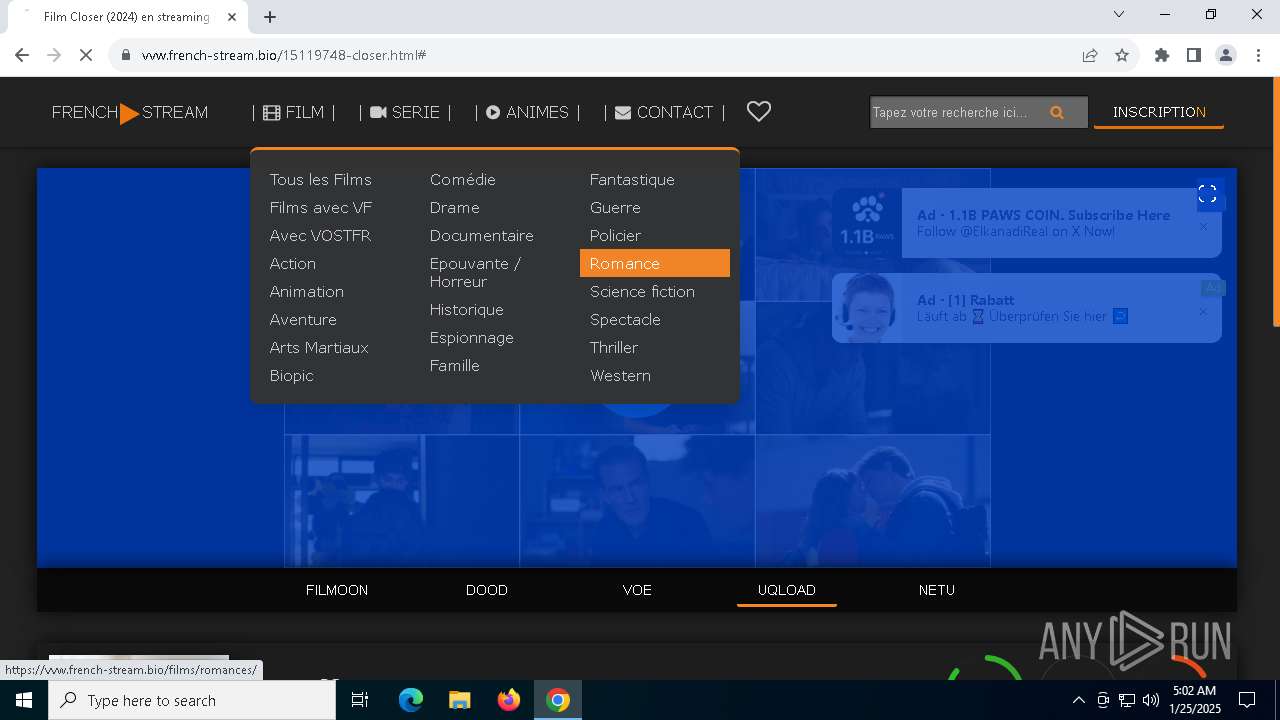The width and height of the screenshot is (1280, 720).
Task: Switch to the FILMOON player tab
Action: tap(337, 590)
